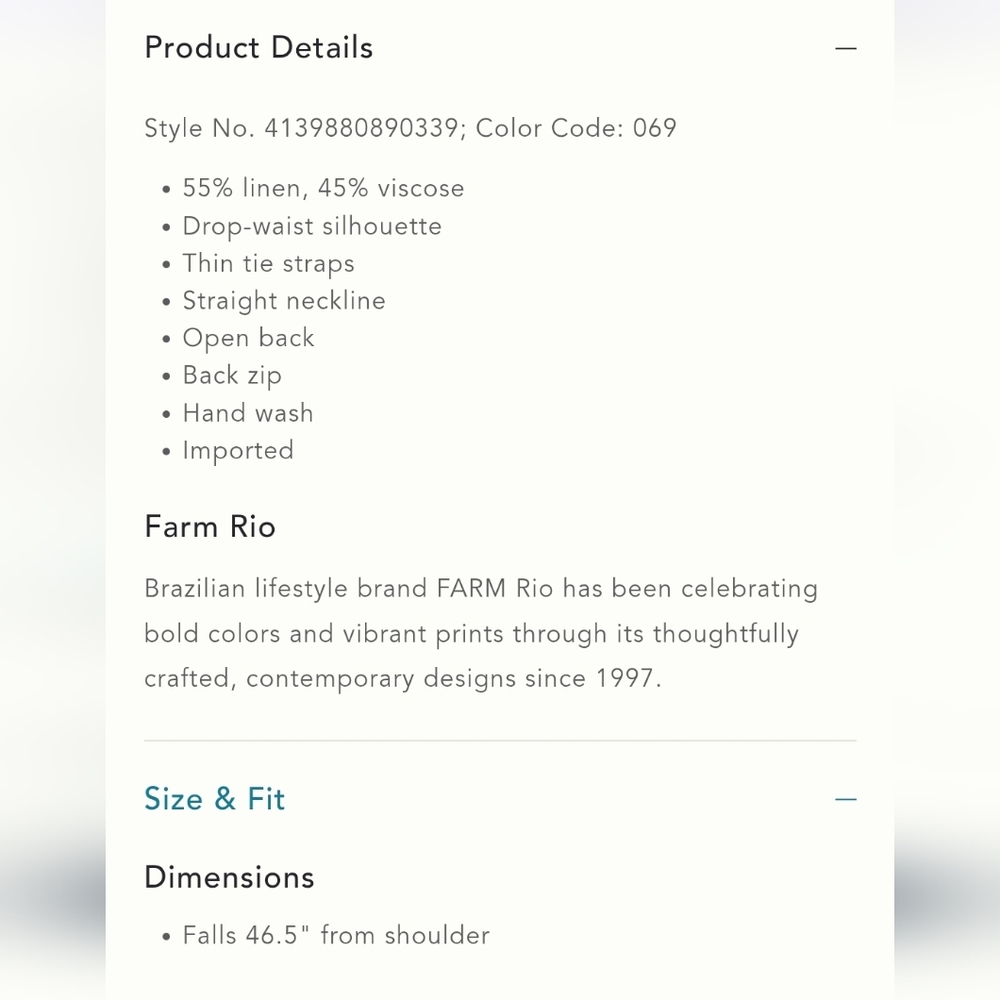Select the Color Code: 069 text
1000x1000 pixels.
[576, 128]
